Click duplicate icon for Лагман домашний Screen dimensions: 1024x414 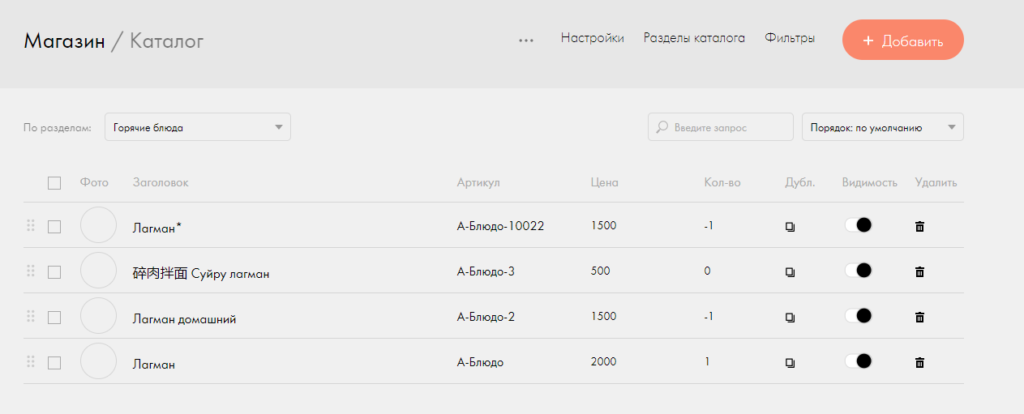(x=790, y=317)
